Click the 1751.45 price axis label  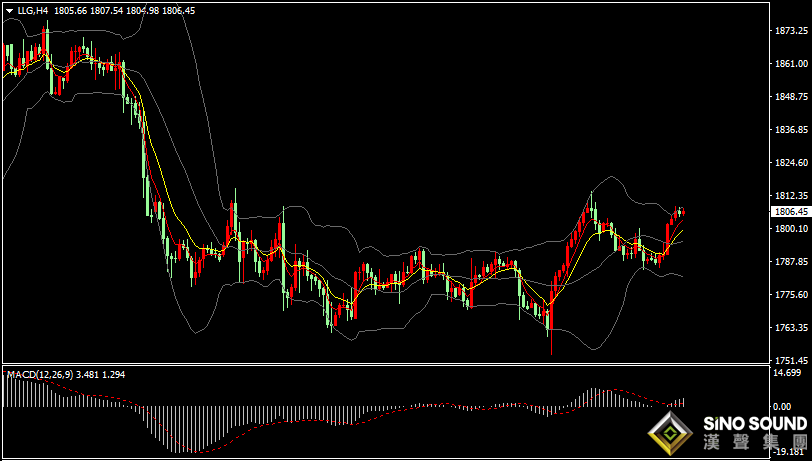pos(791,360)
